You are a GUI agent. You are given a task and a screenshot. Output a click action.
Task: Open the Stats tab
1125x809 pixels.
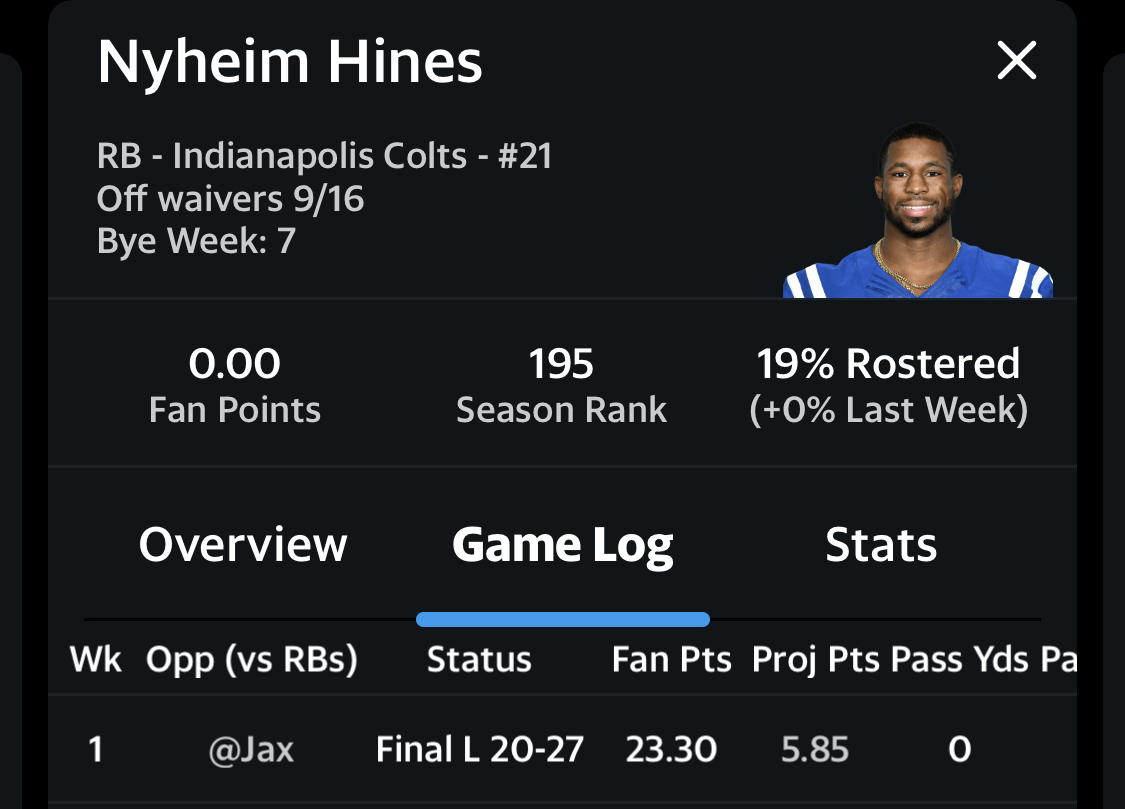coord(881,545)
